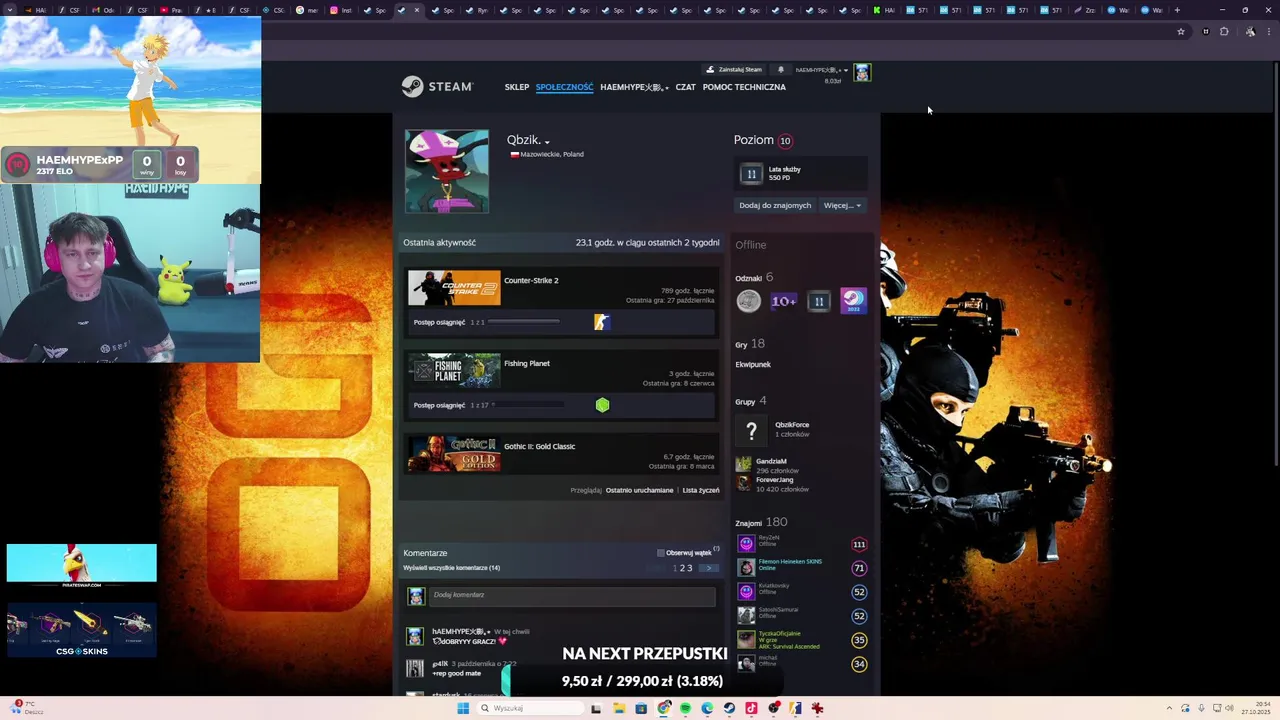
Task: Open Chrome from the taskbar
Action: click(663, 708)
